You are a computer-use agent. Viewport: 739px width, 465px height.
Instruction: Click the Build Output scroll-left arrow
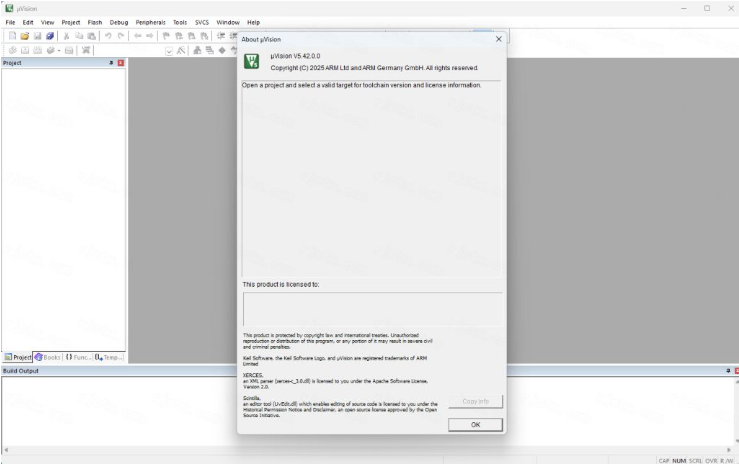tap(6, 450)
